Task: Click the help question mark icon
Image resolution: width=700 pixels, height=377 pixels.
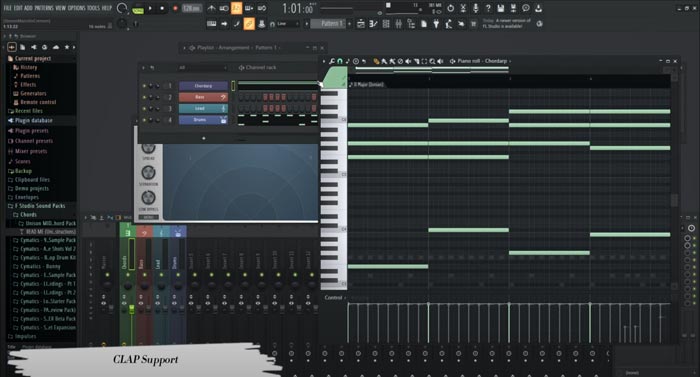Action: click(488, 8)
